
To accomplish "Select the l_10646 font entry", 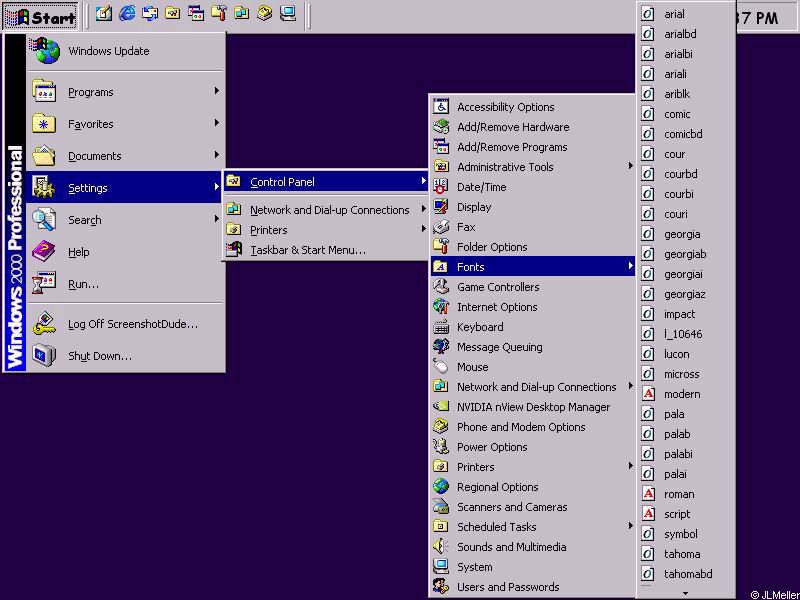I will tap(686, 334).
